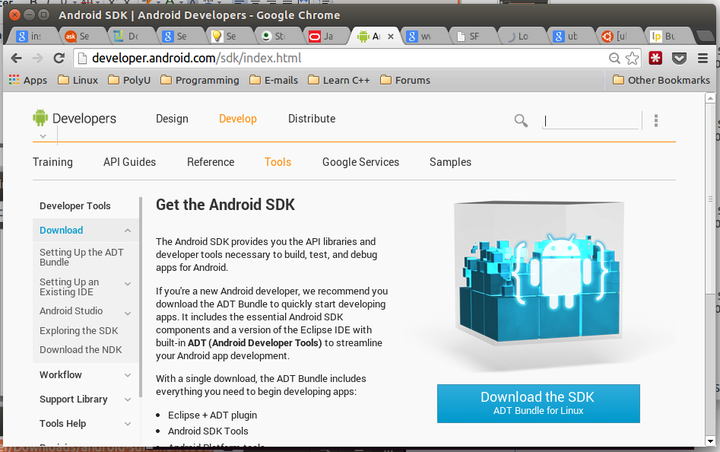Go to the Reference section
The height and width of the screenshot is (452, 720).
[211, 162]
